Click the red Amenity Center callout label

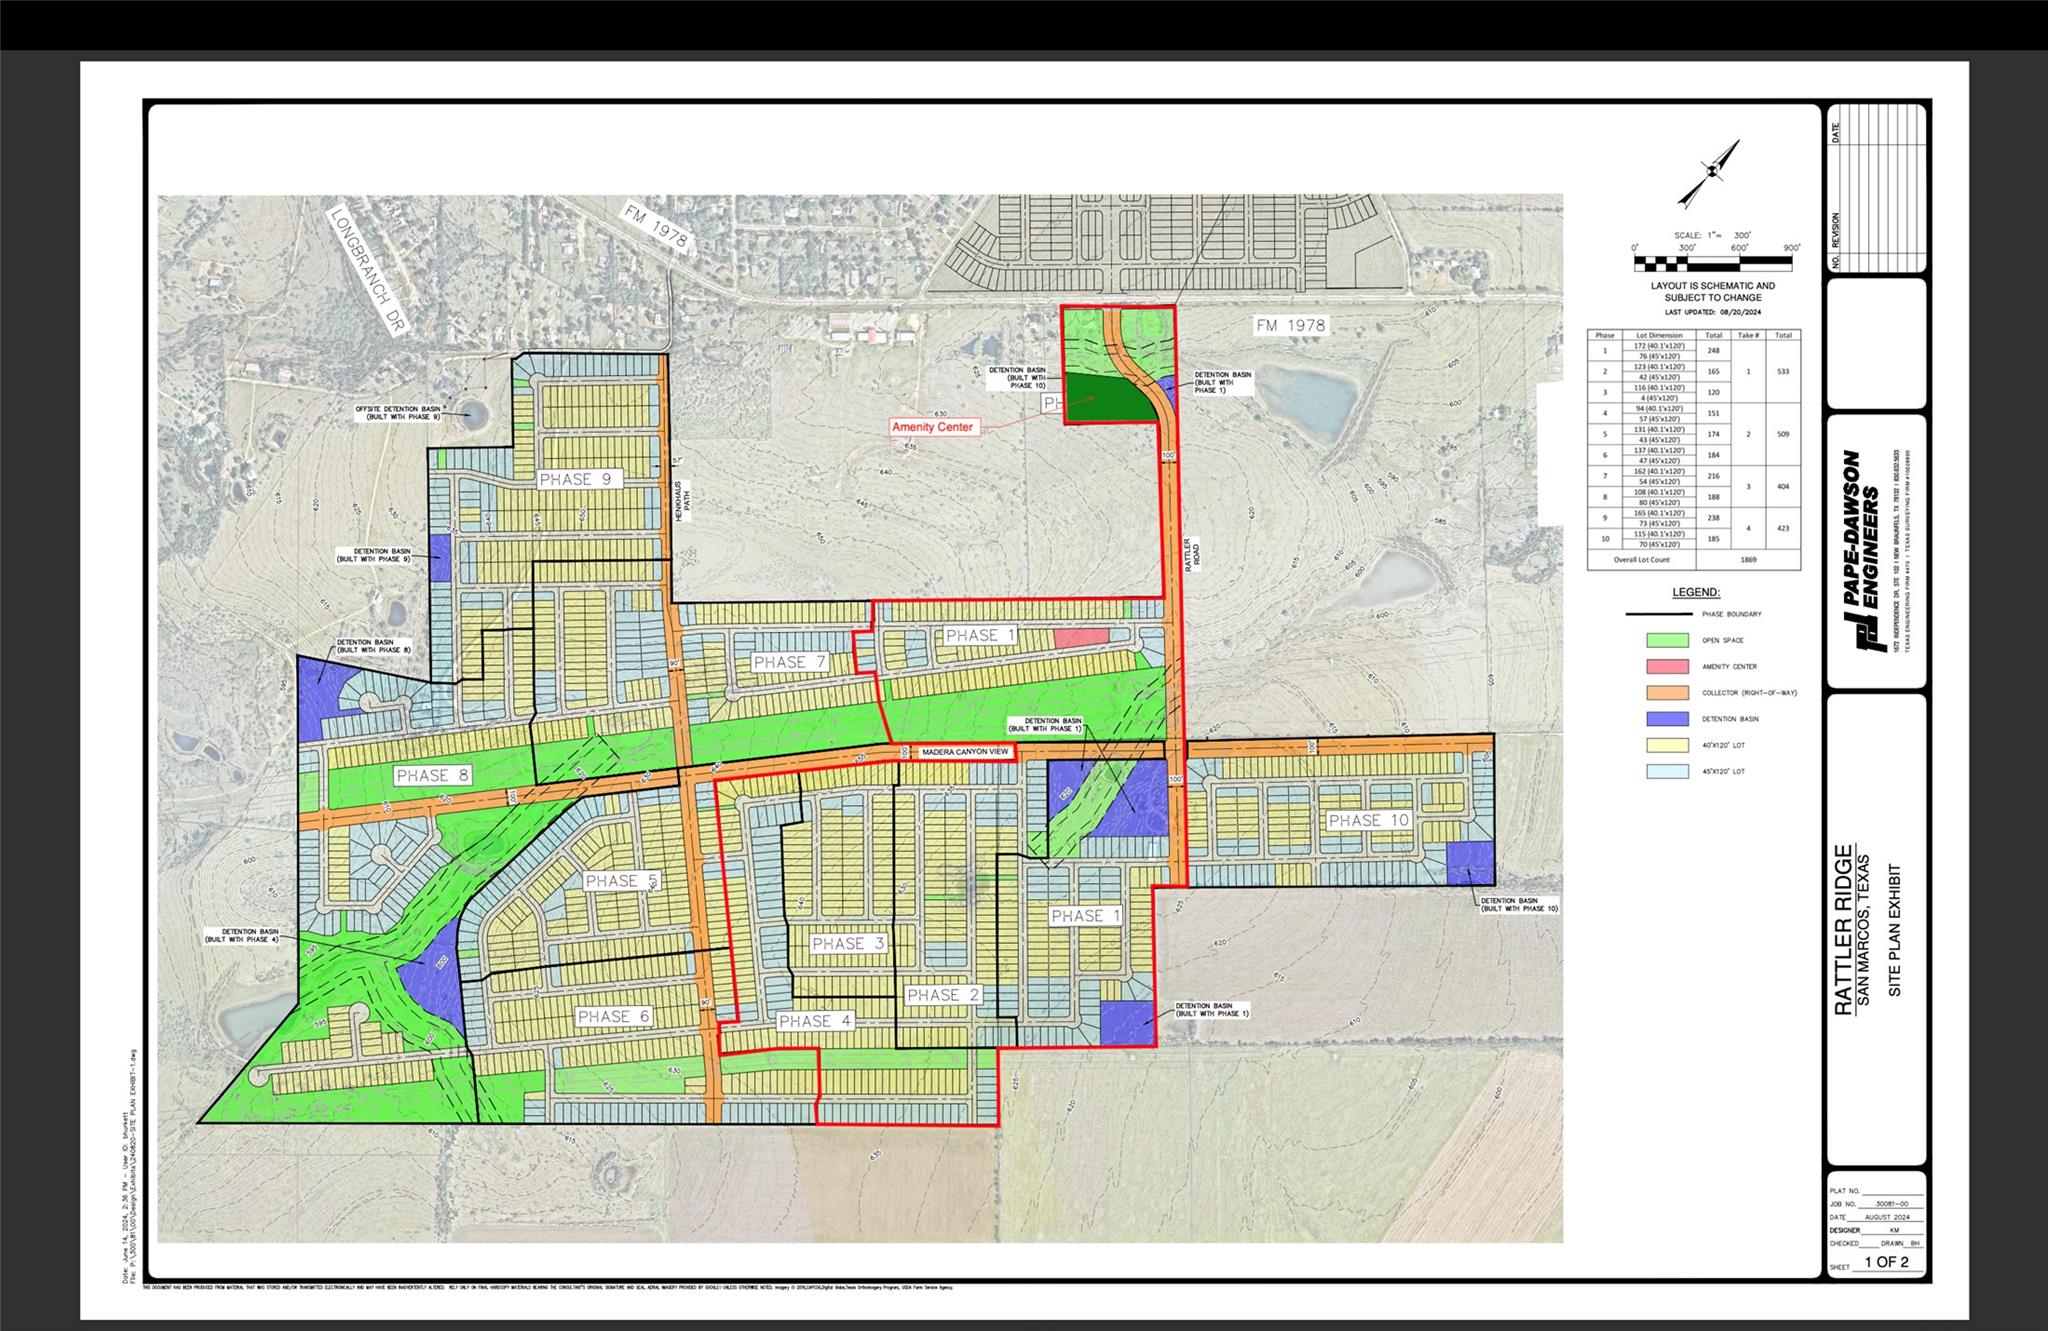932,427
